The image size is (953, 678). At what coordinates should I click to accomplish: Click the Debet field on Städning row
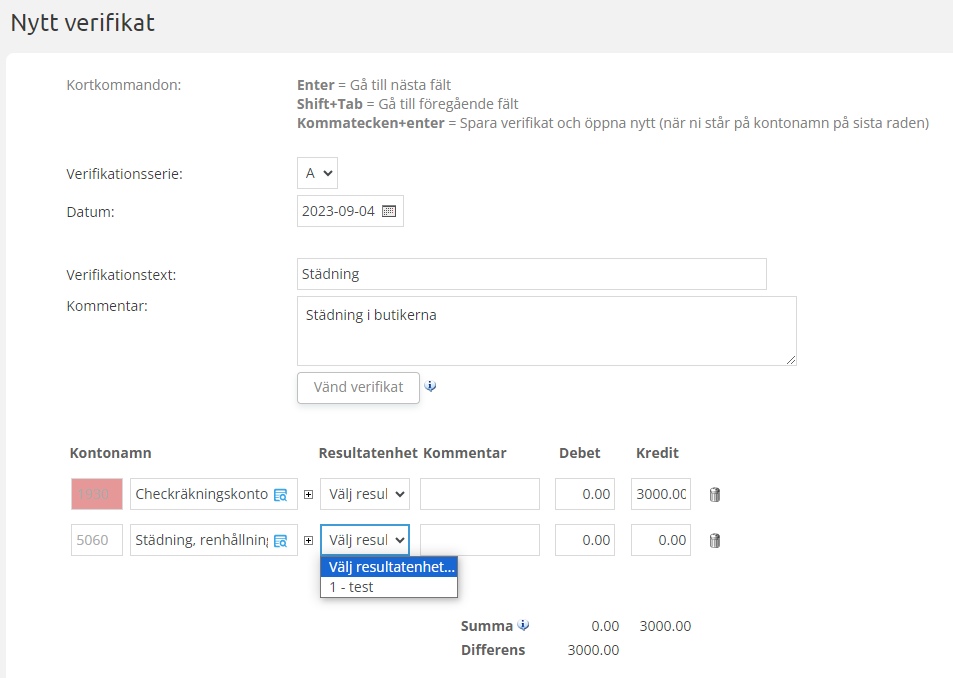coord(585,540)
